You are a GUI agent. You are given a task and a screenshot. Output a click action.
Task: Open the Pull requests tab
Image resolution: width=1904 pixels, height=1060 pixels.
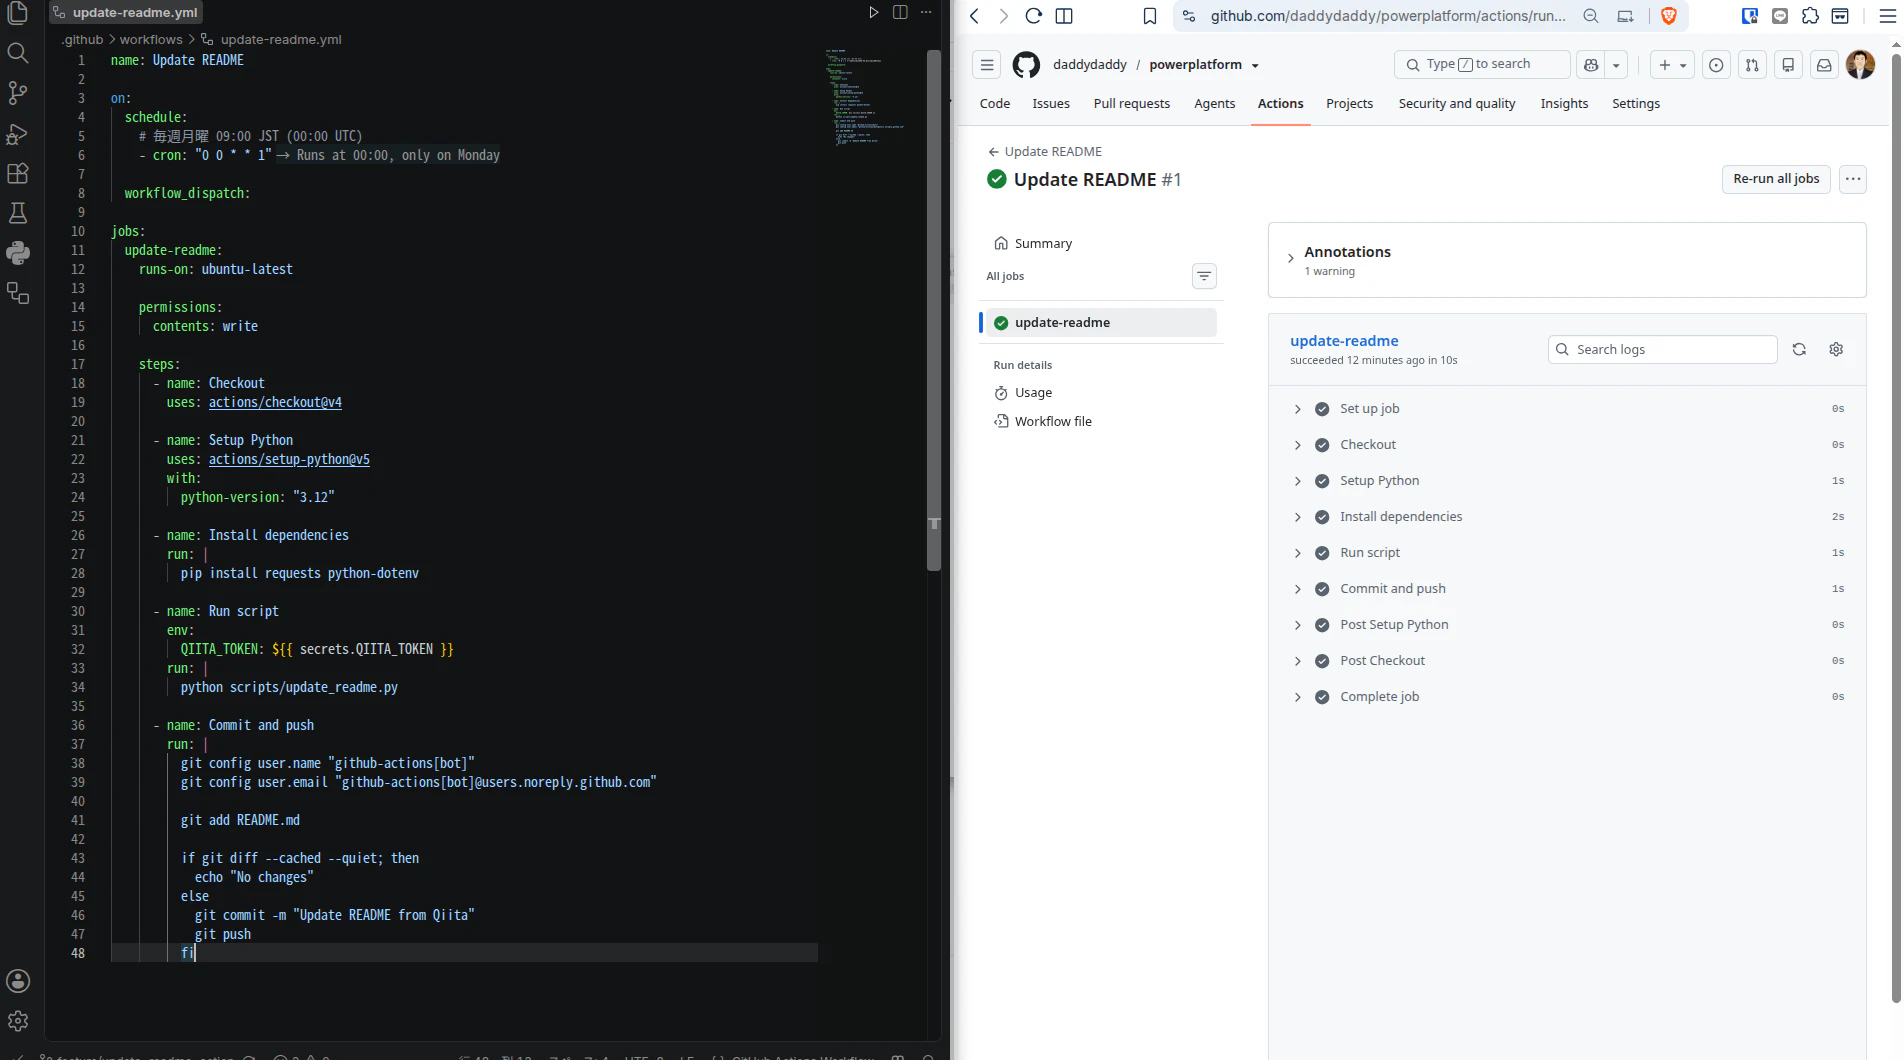(x=1132, y=103)
